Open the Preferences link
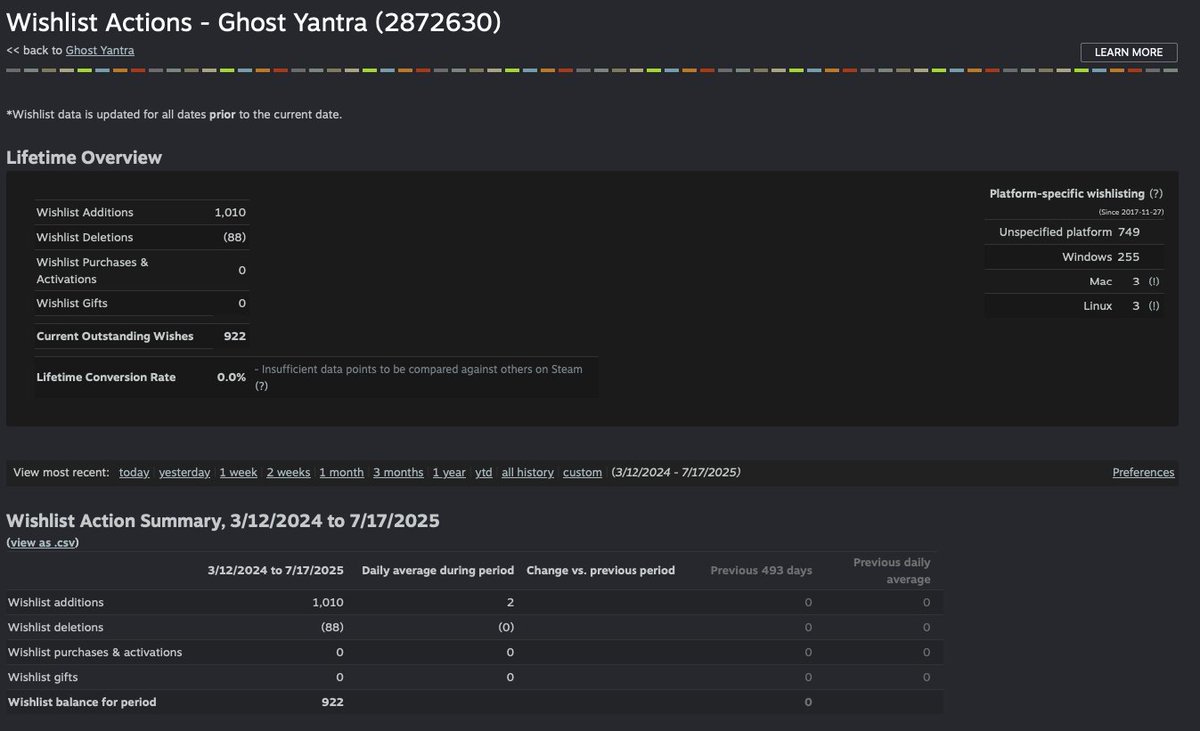This screenshot has height=731, width=1200. click(1143, 472)
